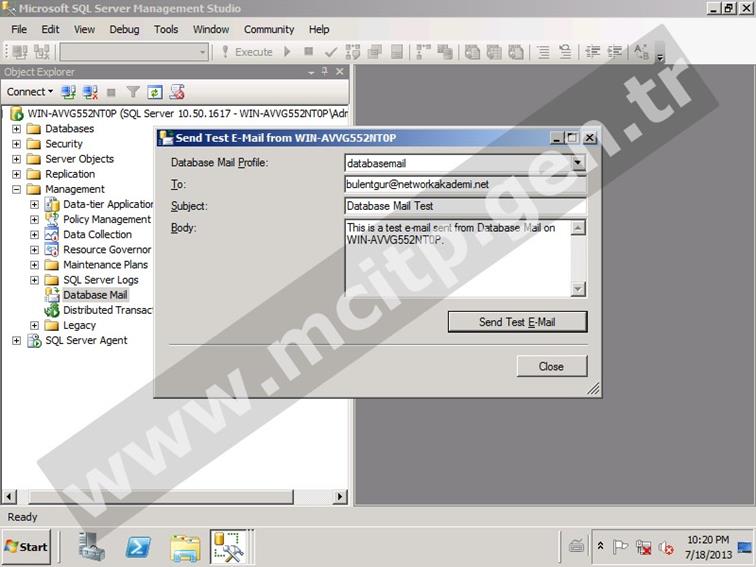Click the Stop icon in Object Explorer

point(111,92)
